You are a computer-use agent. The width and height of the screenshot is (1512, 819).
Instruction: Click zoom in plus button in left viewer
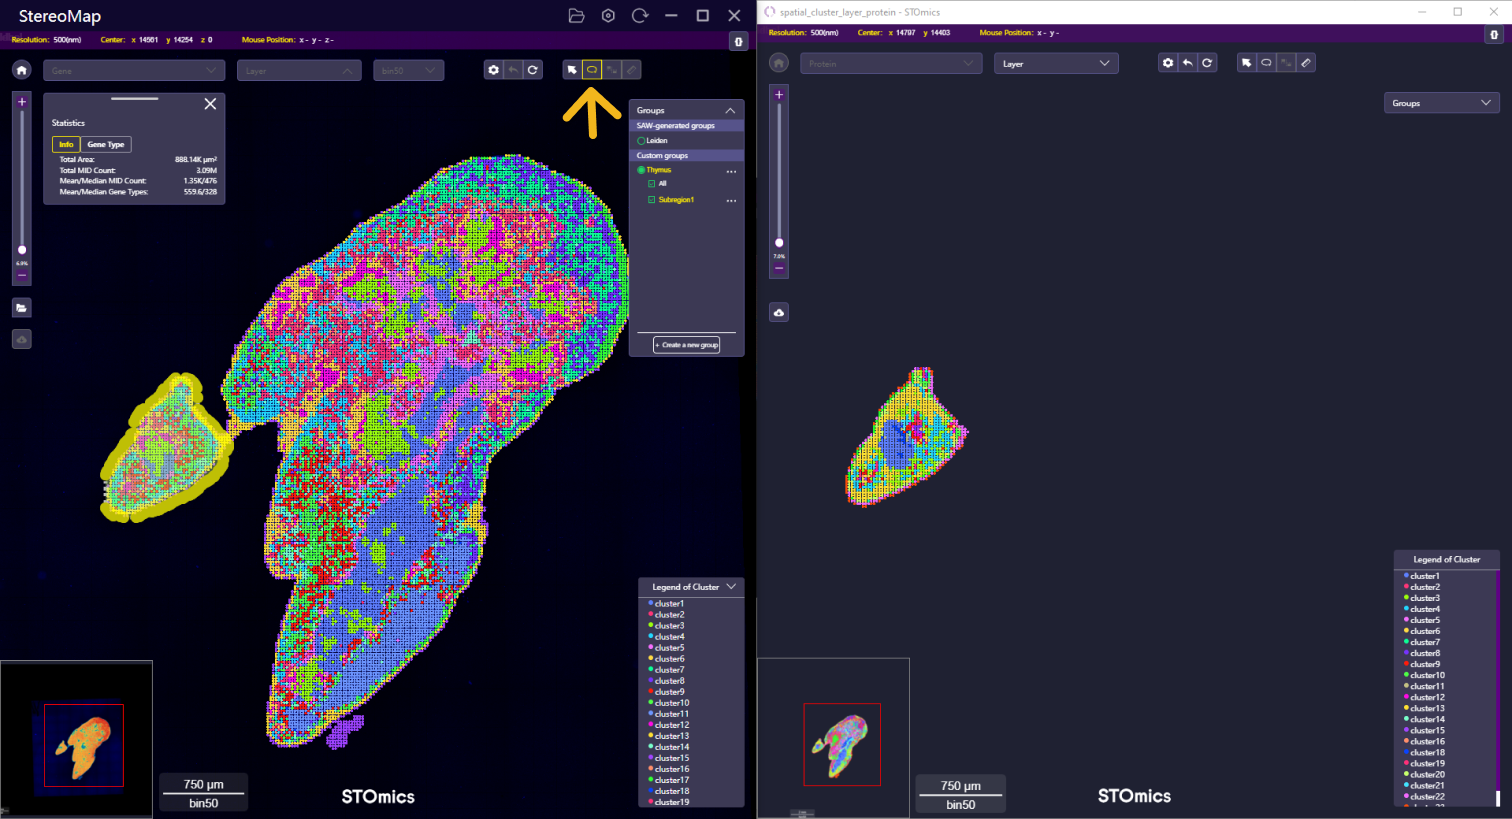point(22,102)
